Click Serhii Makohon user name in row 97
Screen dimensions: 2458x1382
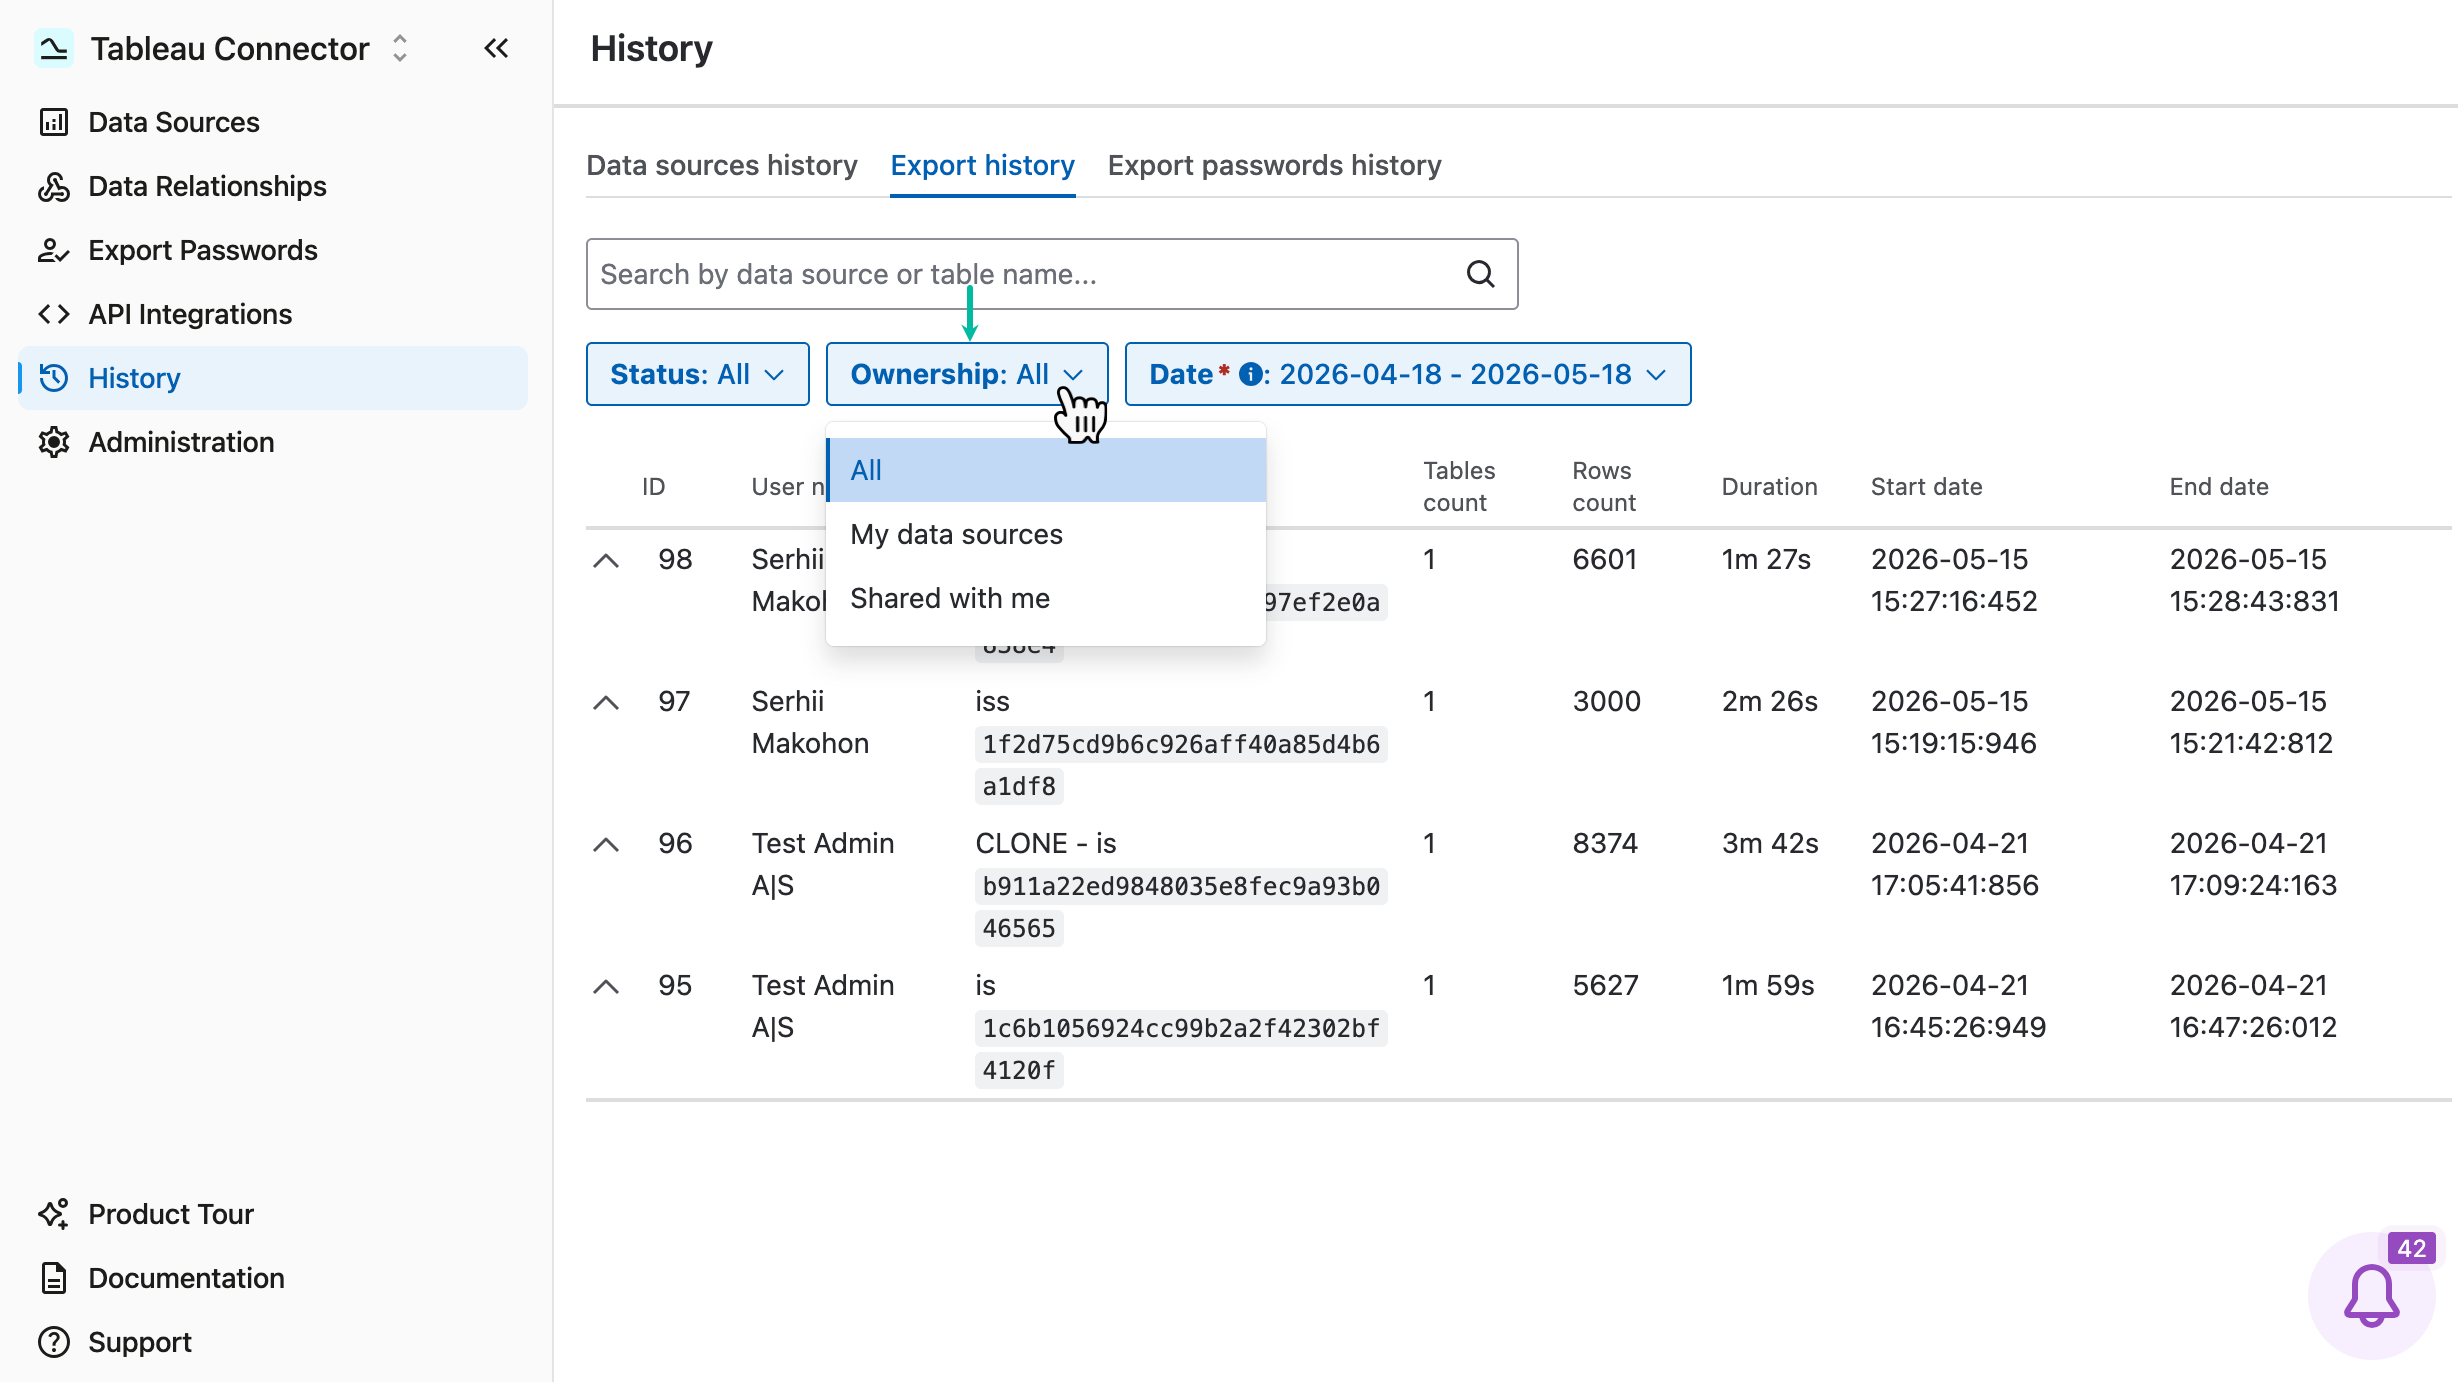point(810,722)
